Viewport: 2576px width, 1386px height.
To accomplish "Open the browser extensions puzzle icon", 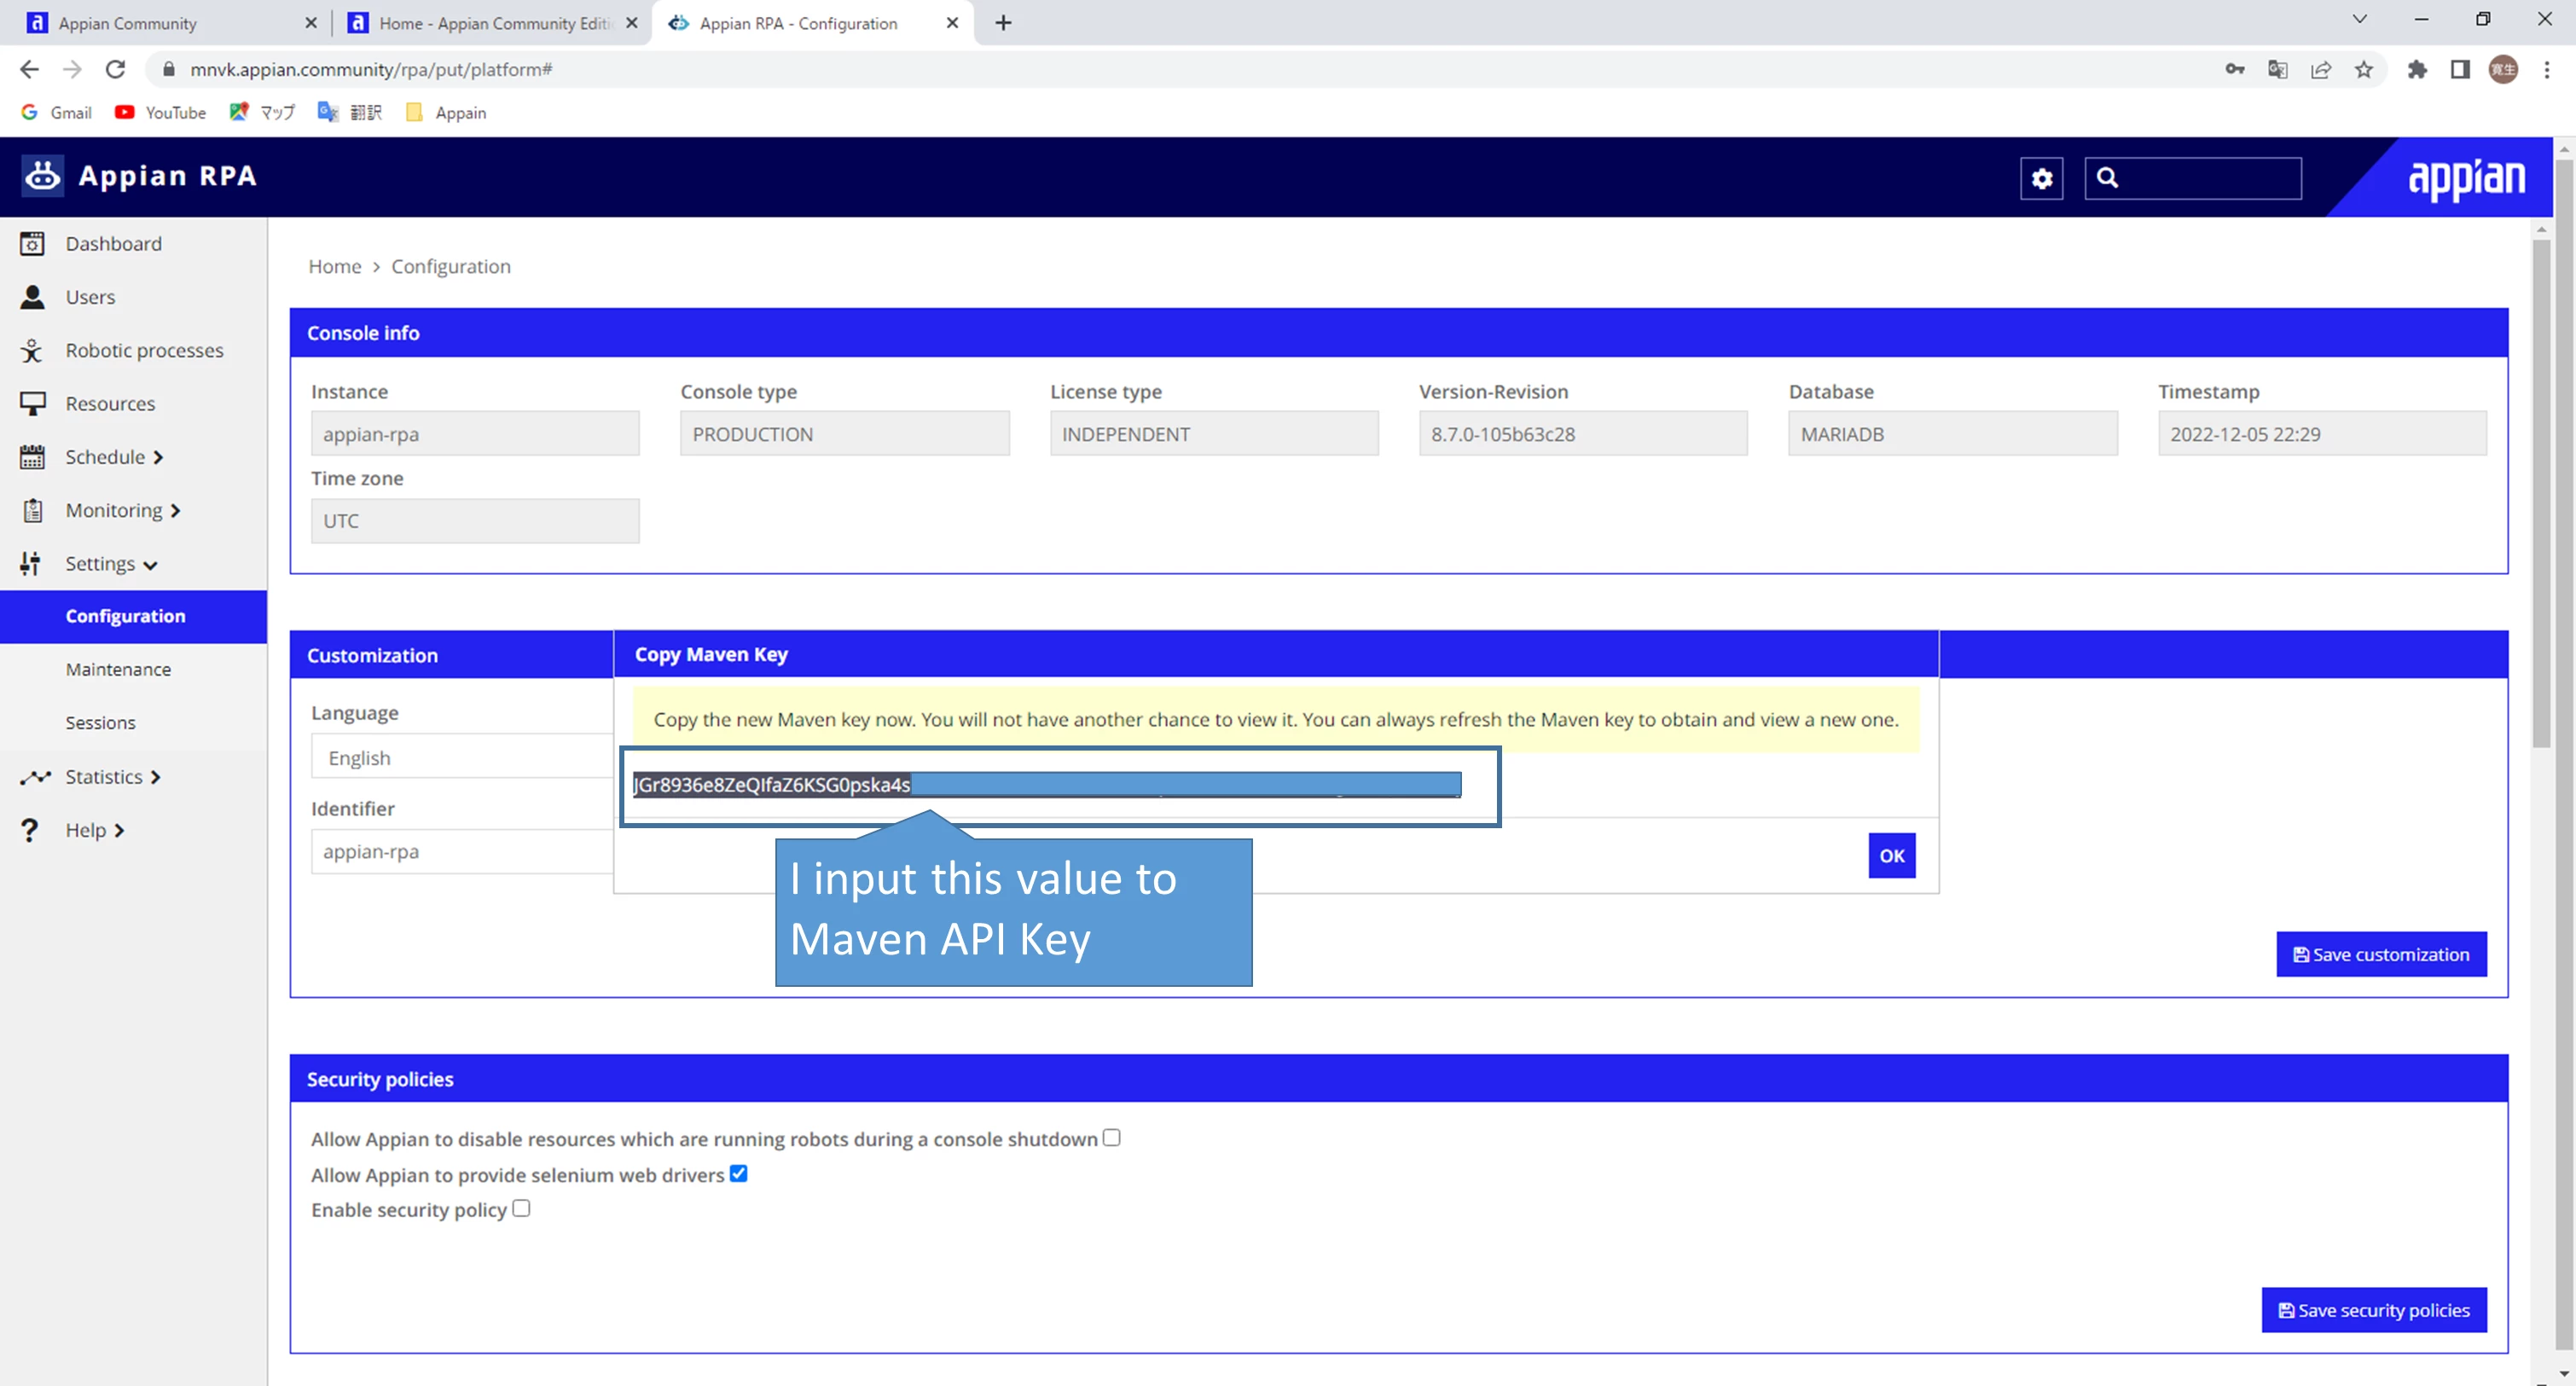I will pyautogui.click(x=2417, y=69).
